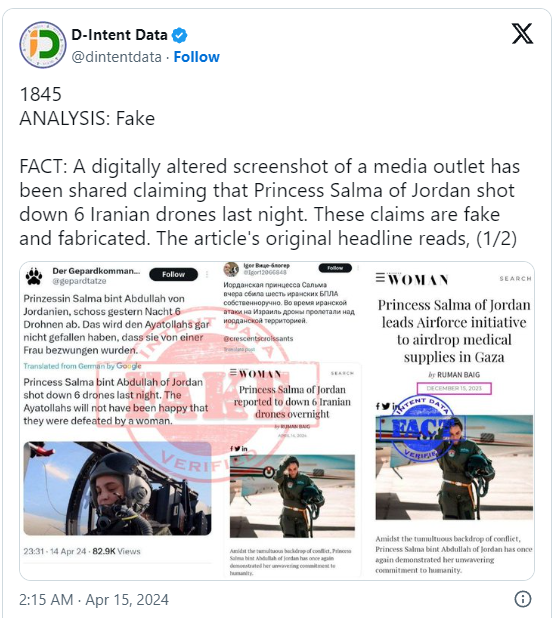Click Follow button in Russian tweet screenshot
The image size is (554, 618).
(335, 268)
